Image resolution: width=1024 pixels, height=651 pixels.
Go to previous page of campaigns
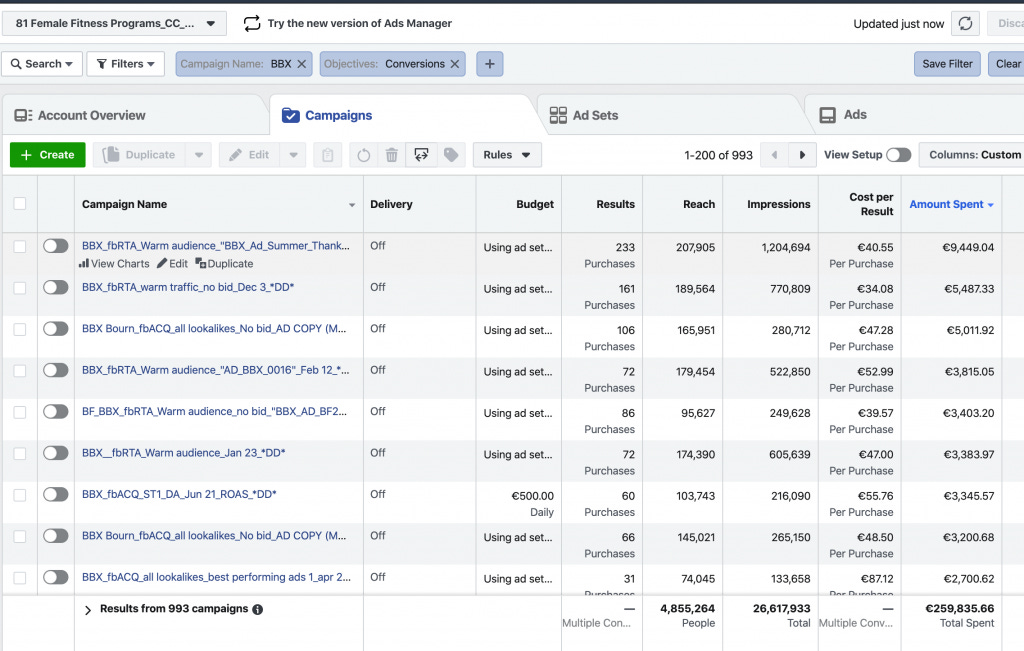tap(775, 155)
